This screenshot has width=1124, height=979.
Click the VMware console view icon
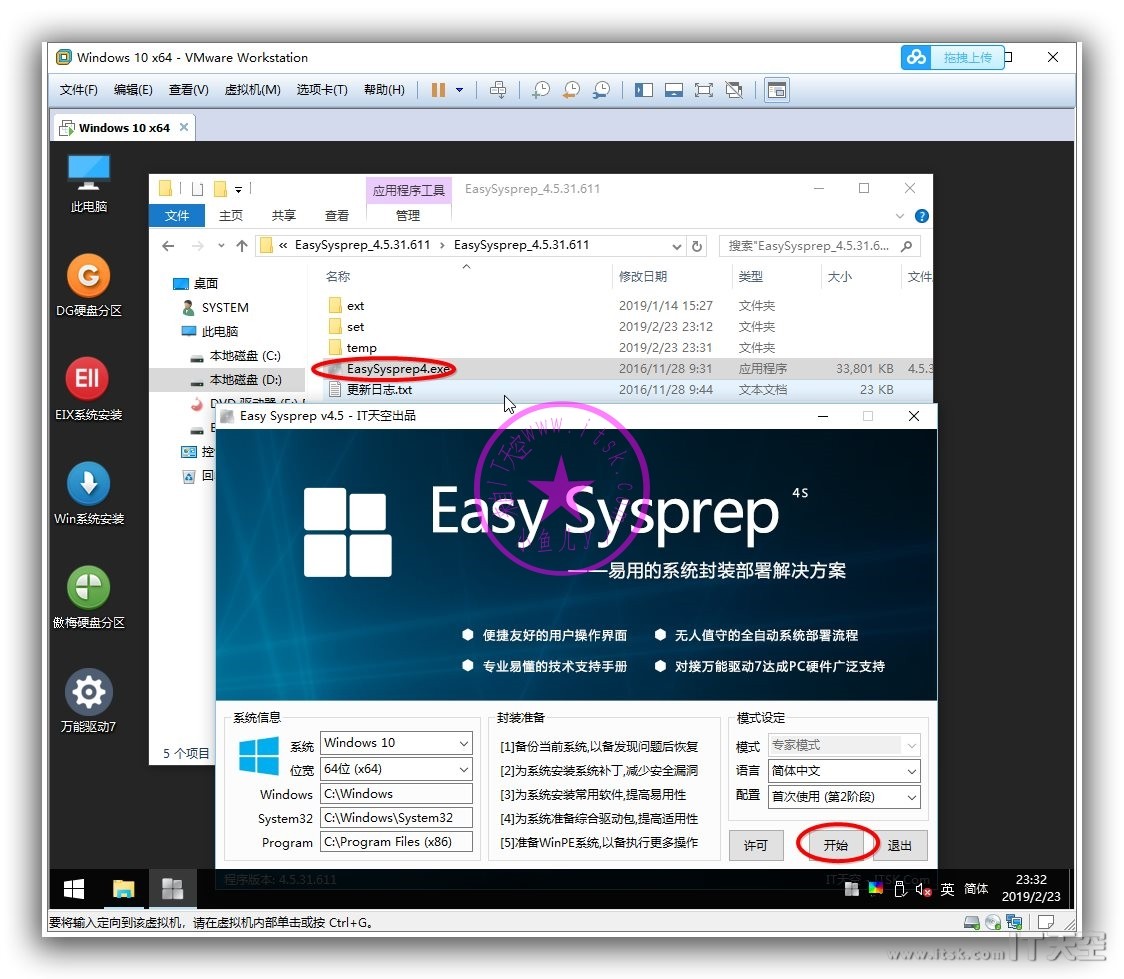click(x=777, y=90)
